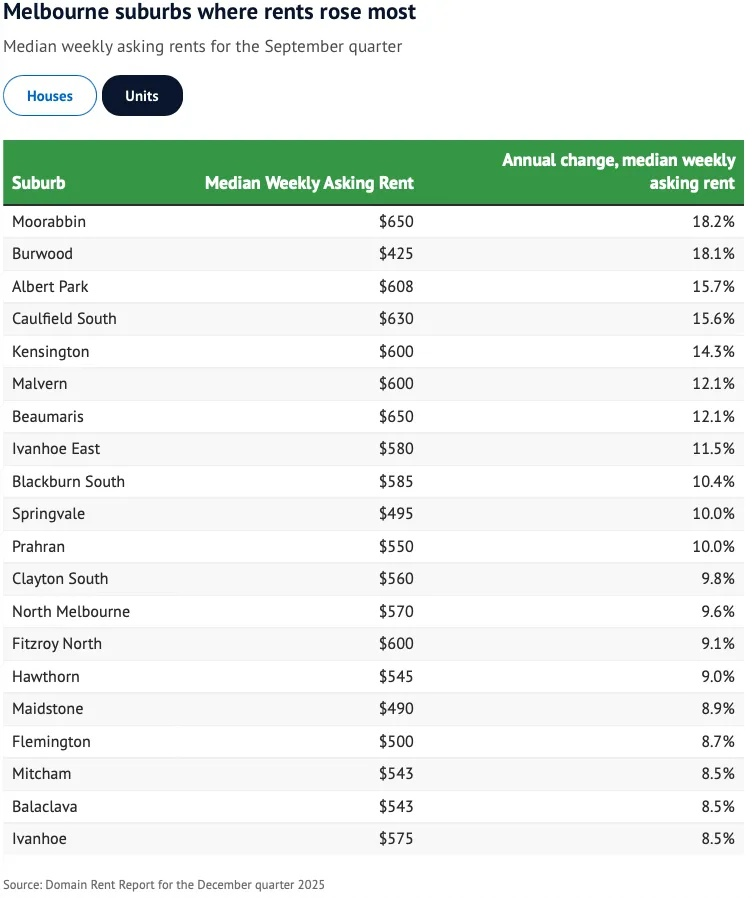Click the Flemington suburb name
Image resolution: width=752 pixels, height=898 pixels.
[x=51, y=742]
